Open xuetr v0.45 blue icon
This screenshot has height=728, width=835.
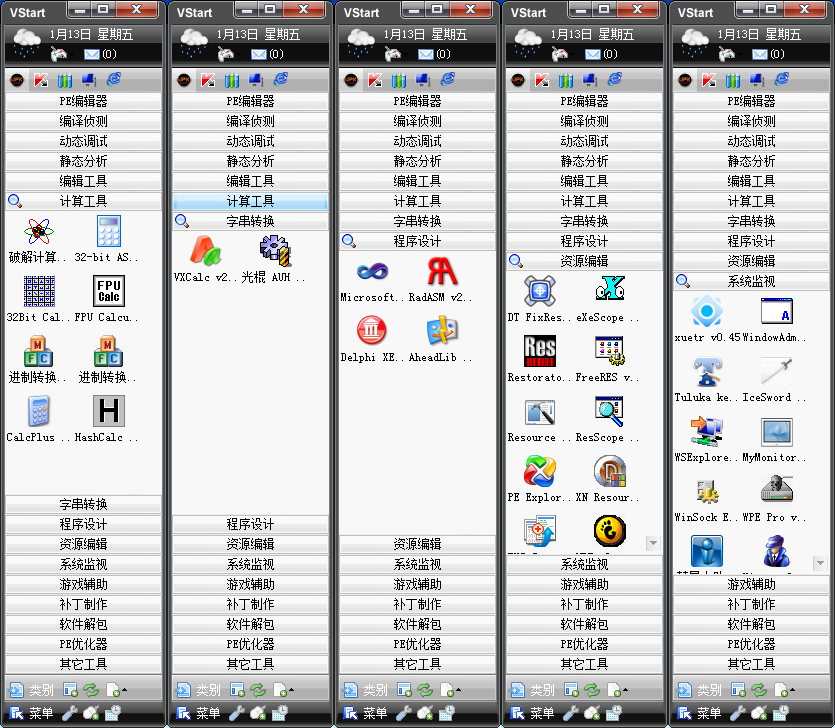pos(707,312)
